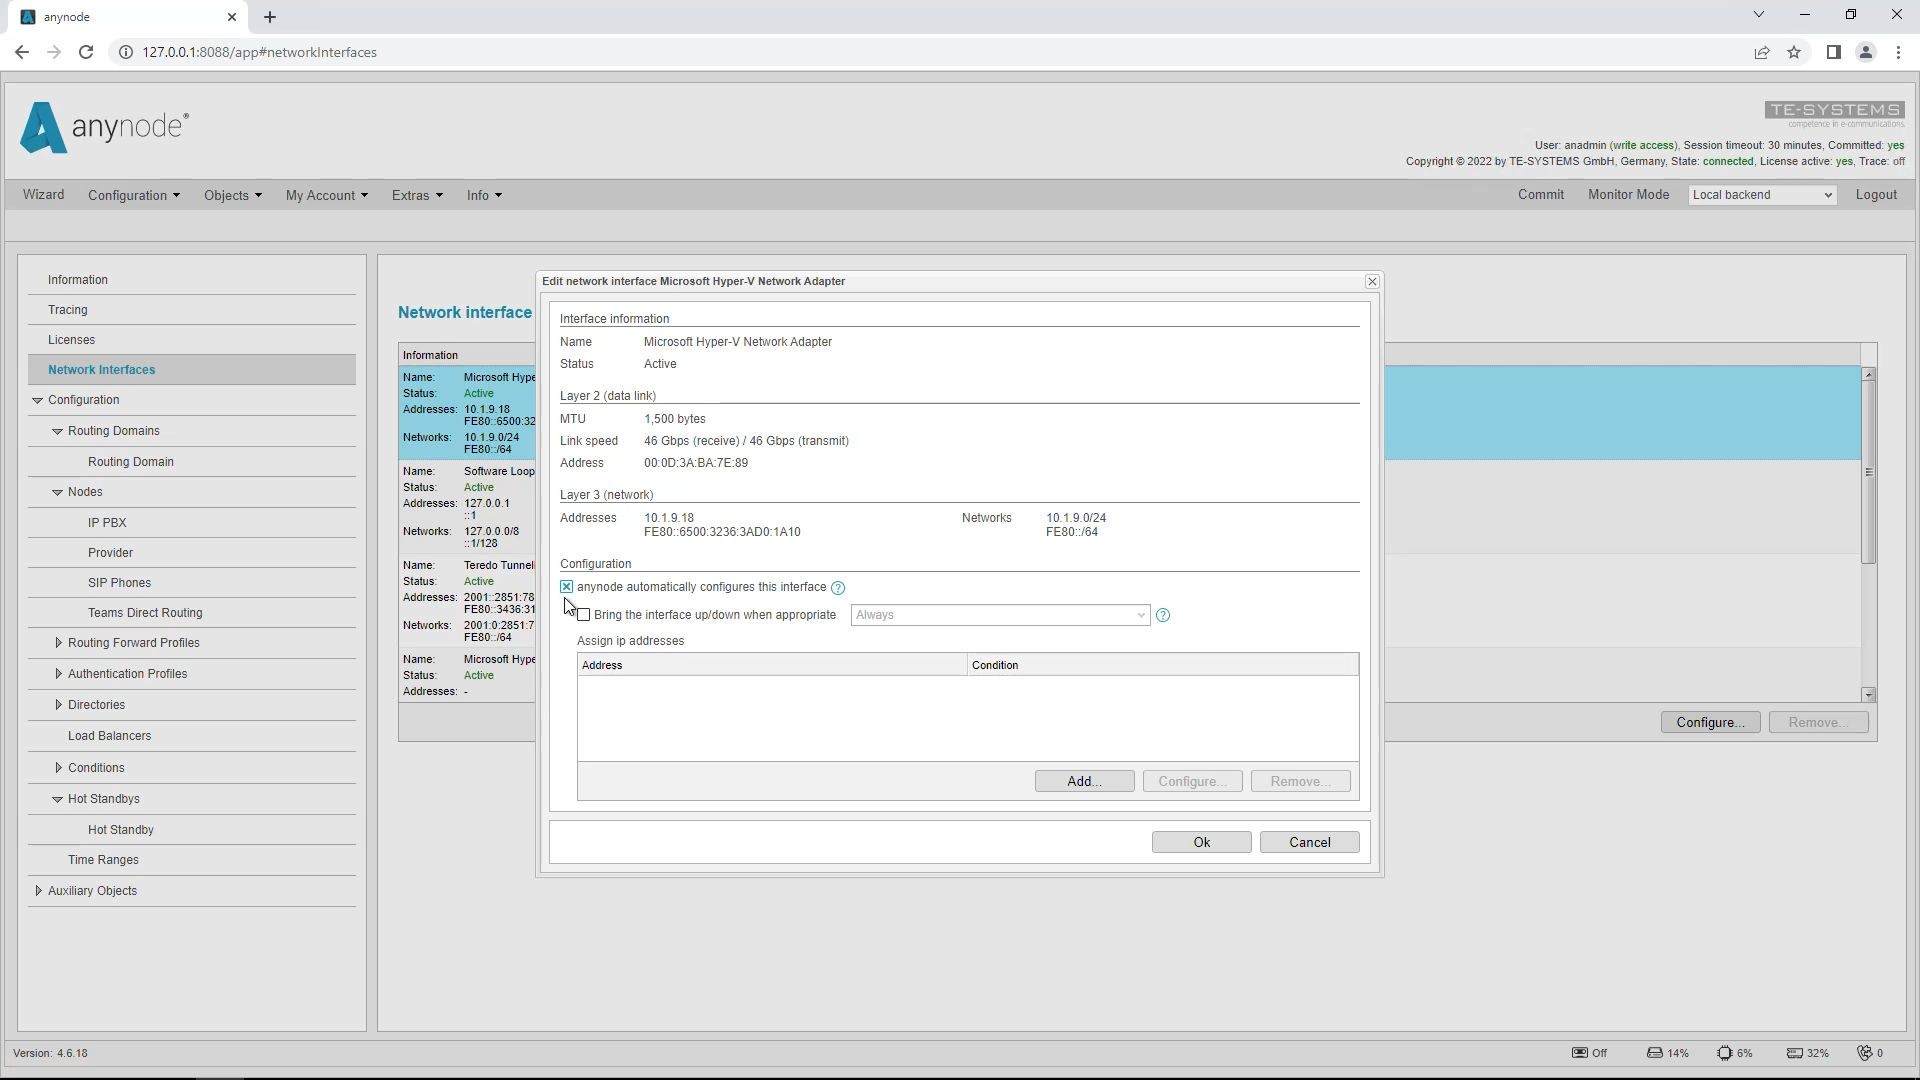Open the My Account menu
Screen dimensions: 1920x1080
327,195
